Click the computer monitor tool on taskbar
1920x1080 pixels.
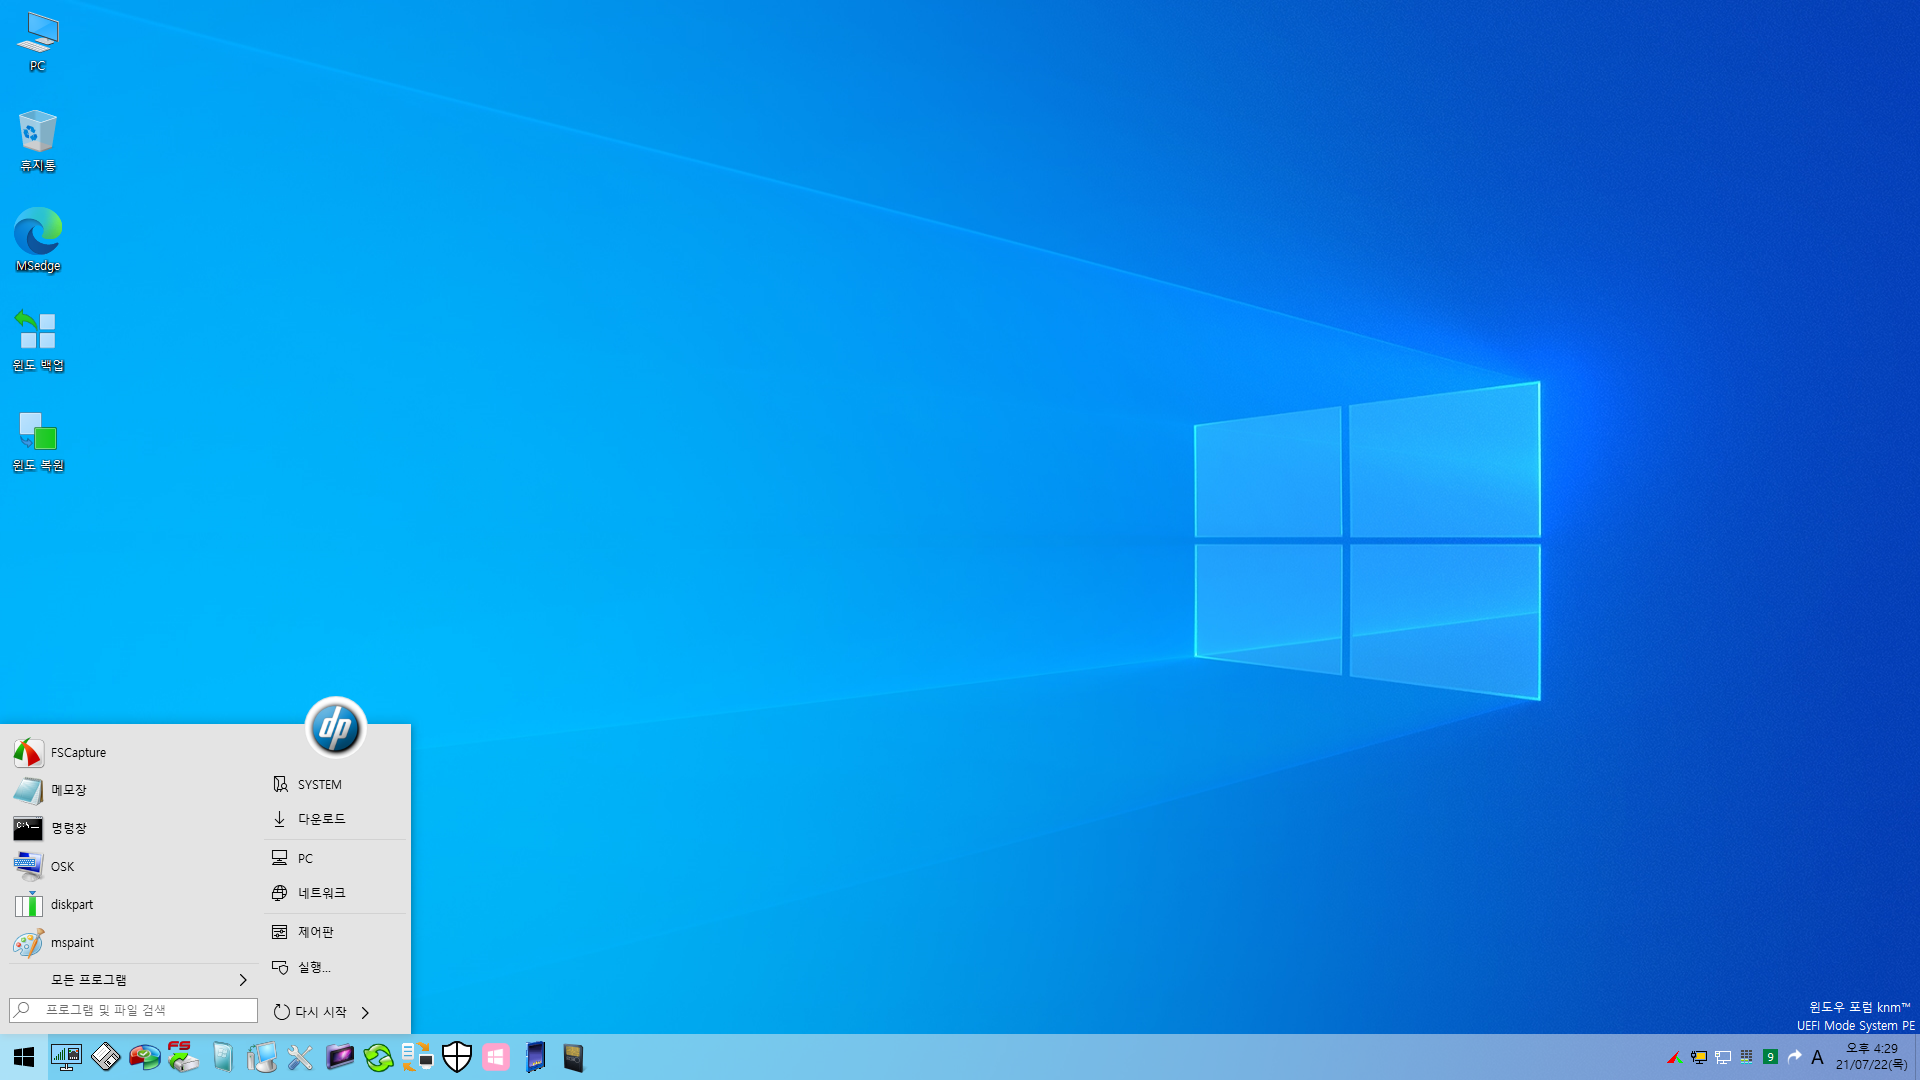point(261,1057)
